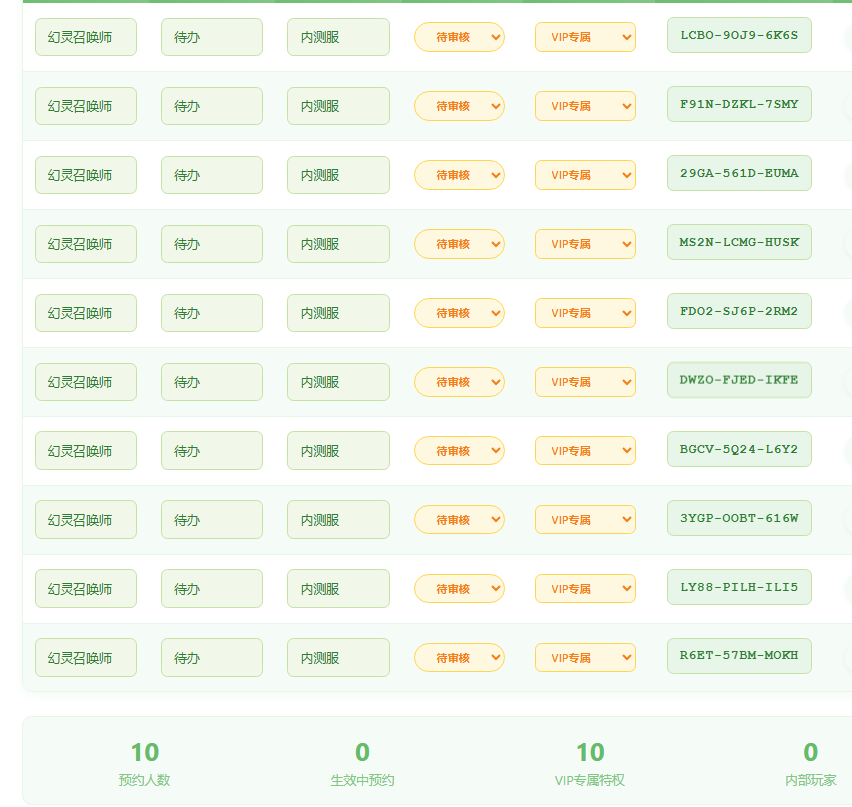Open the VIP专属 dropdown in the LY88 row

585,589
